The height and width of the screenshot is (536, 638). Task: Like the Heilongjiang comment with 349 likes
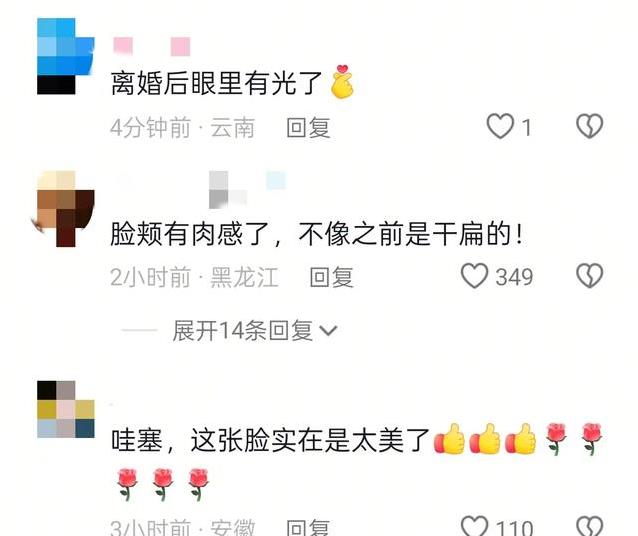pos(474,276)
